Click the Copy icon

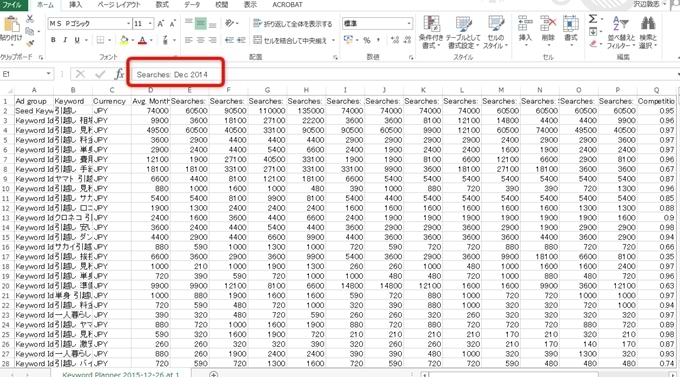(29, 31)
